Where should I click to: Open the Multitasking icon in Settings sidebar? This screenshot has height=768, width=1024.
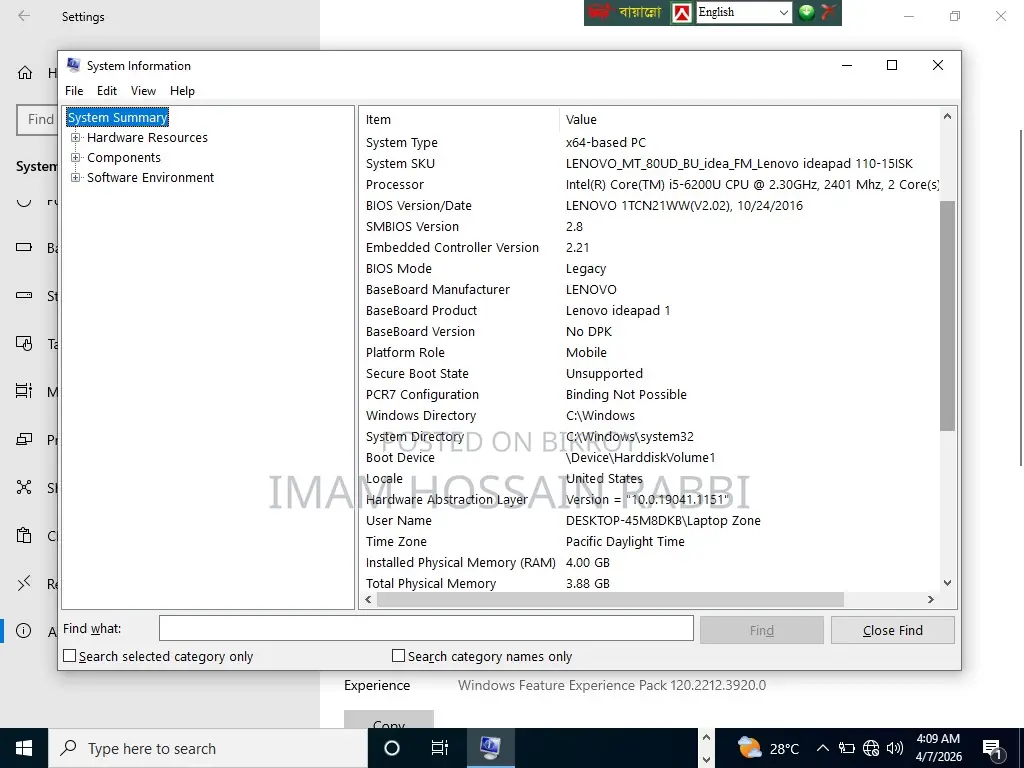24,391
